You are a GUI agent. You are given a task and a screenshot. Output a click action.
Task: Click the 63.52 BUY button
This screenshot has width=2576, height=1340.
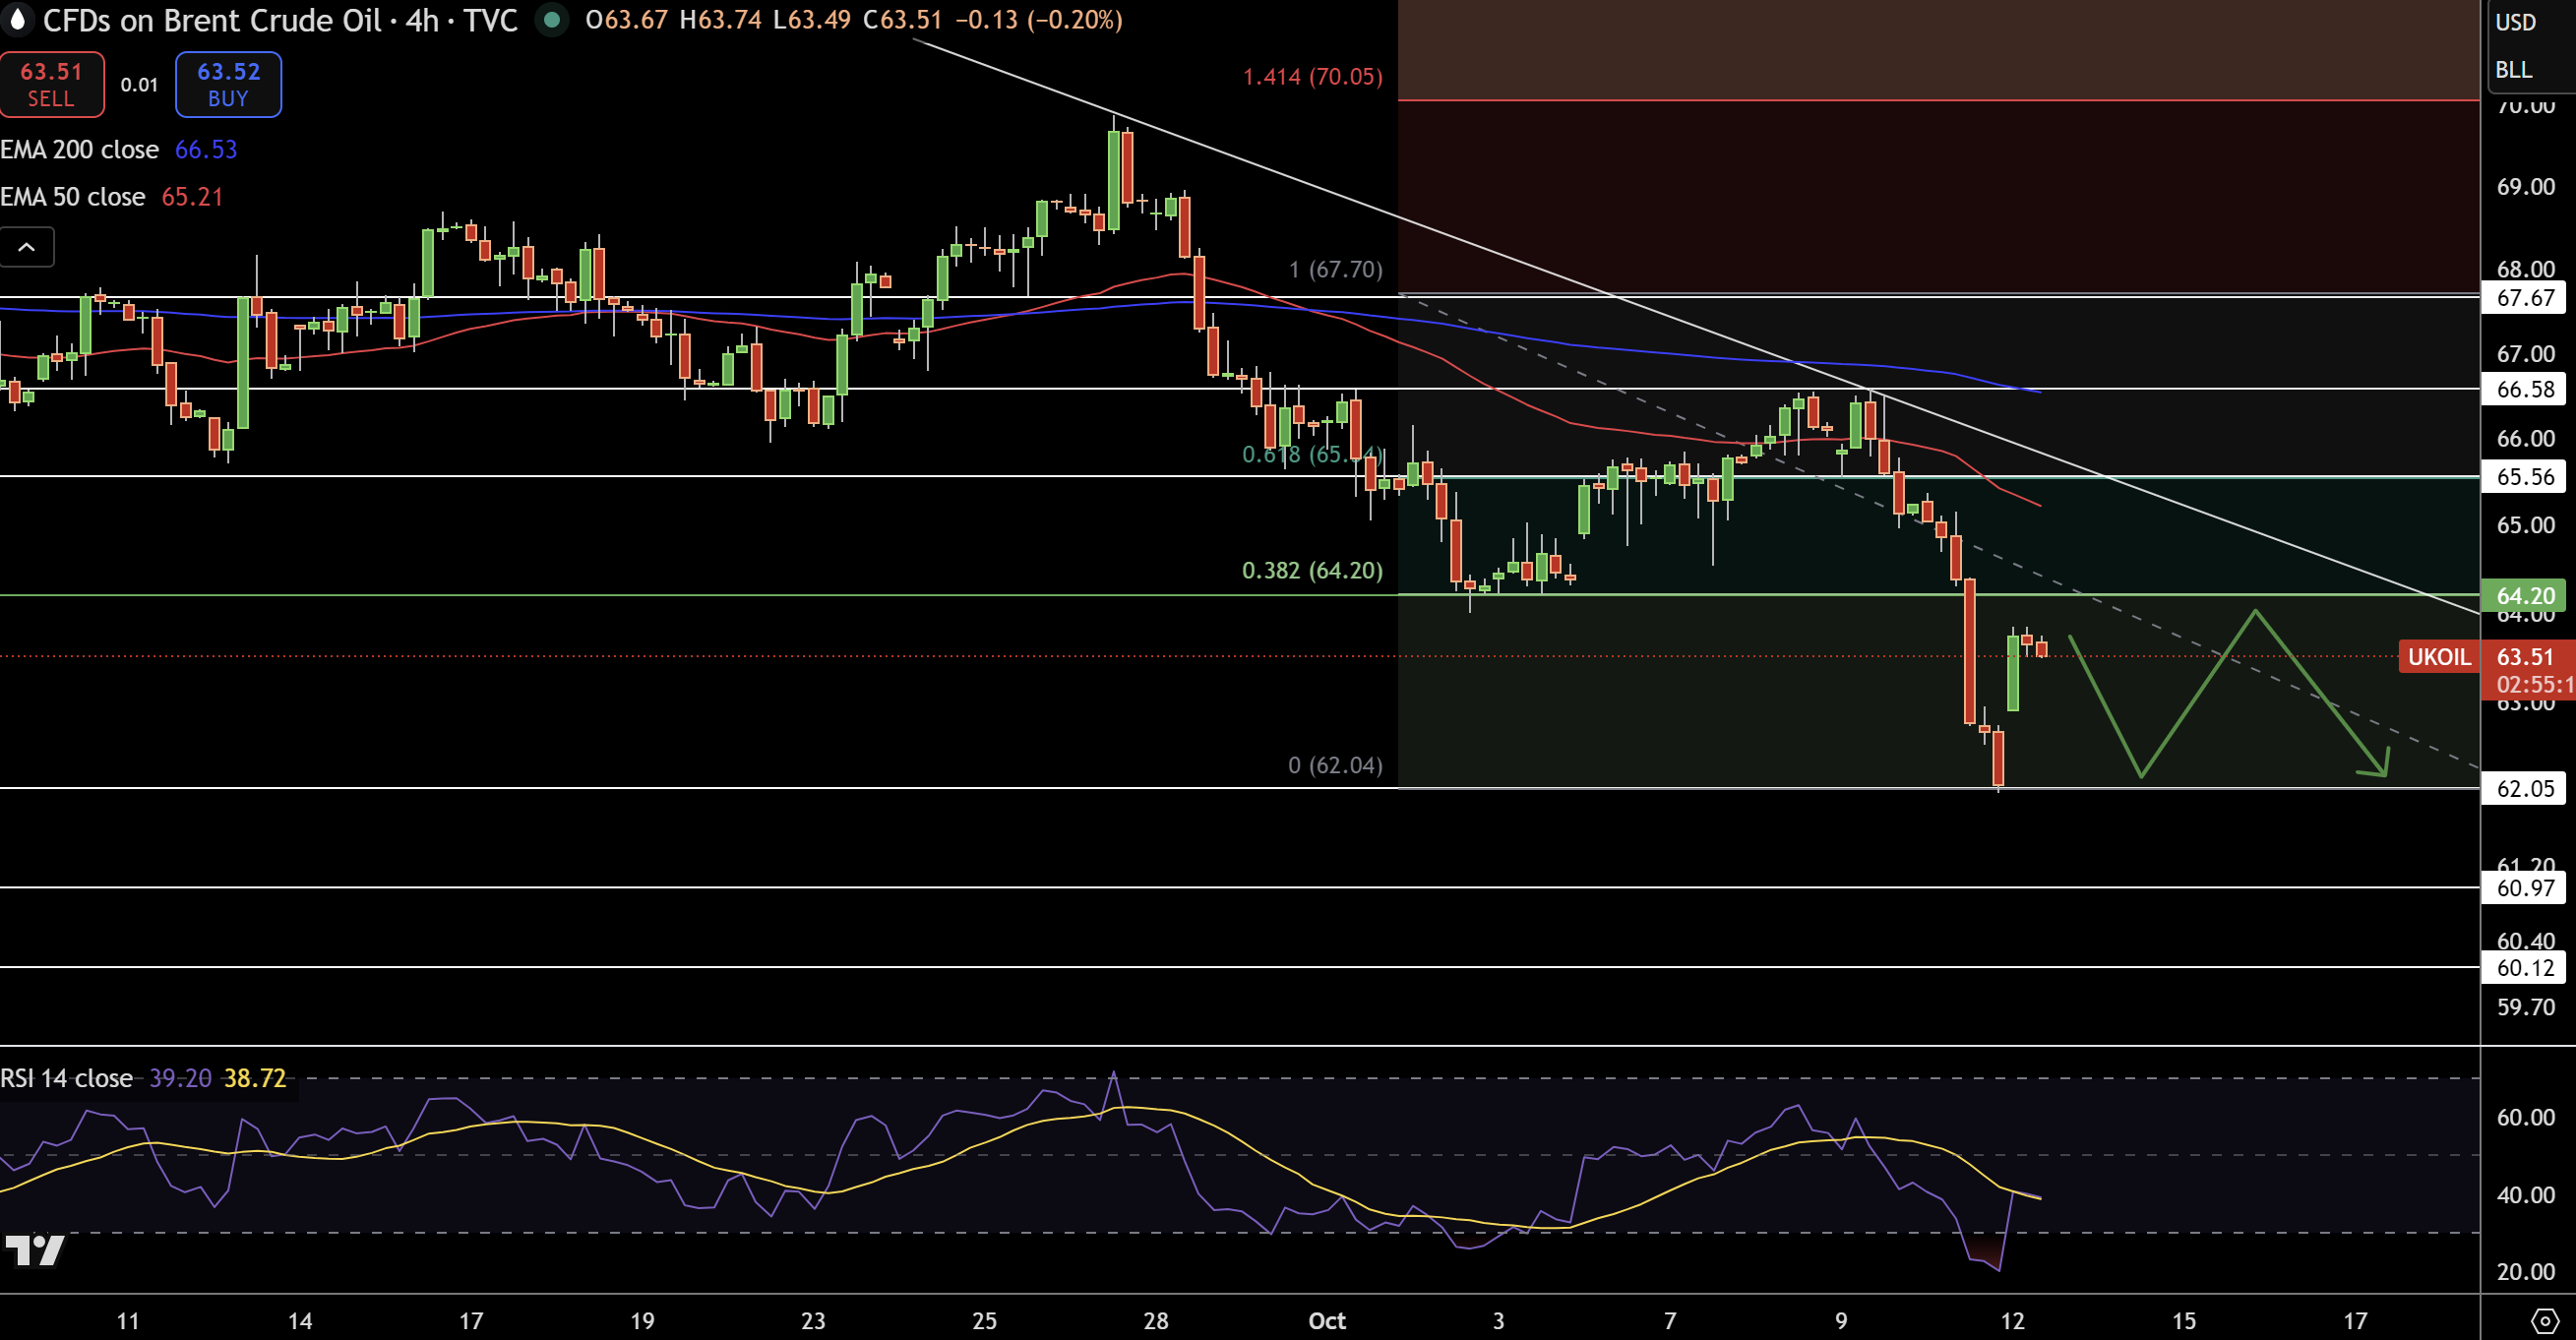pyautogui.click(x=228, y=85)
